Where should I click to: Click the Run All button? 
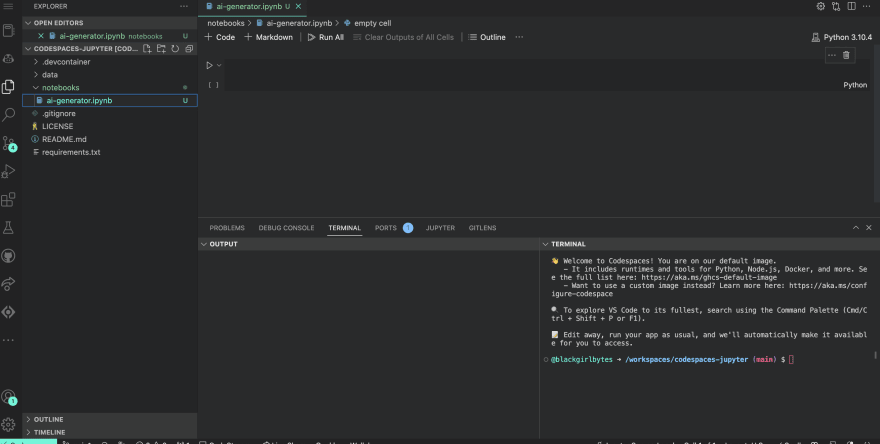tap(325, 37)
